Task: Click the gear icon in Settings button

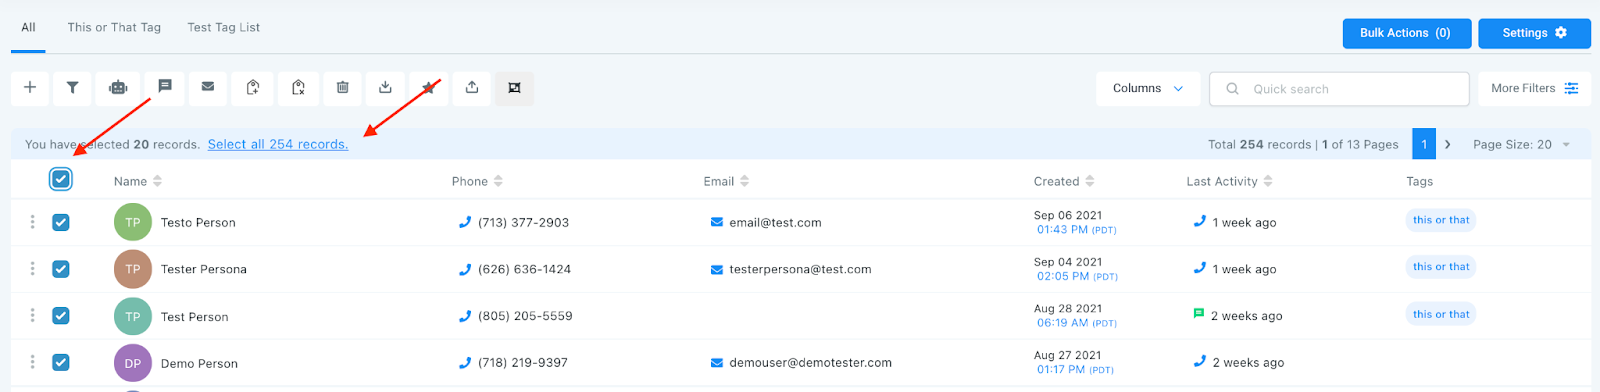Action: point(1561,33)
